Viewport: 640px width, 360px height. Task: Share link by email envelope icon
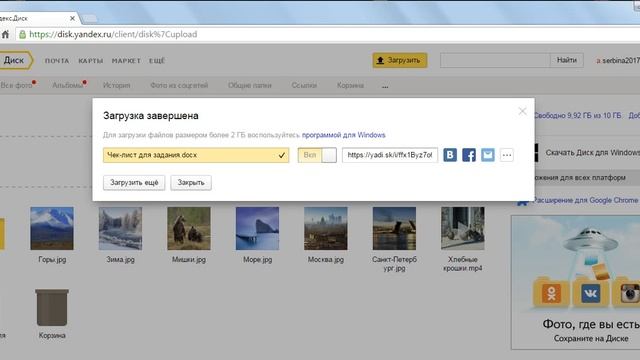pos(488,155)
